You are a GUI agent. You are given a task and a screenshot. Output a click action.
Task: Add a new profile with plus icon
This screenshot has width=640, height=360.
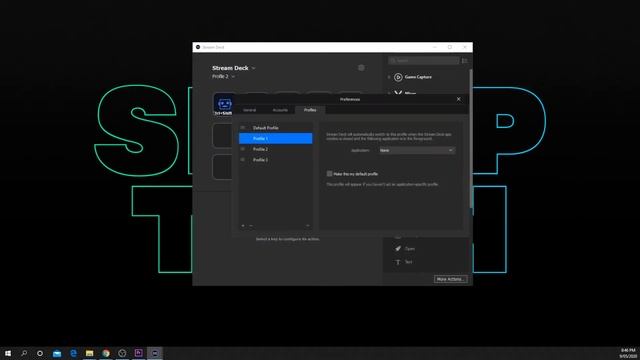pos(243,226)
